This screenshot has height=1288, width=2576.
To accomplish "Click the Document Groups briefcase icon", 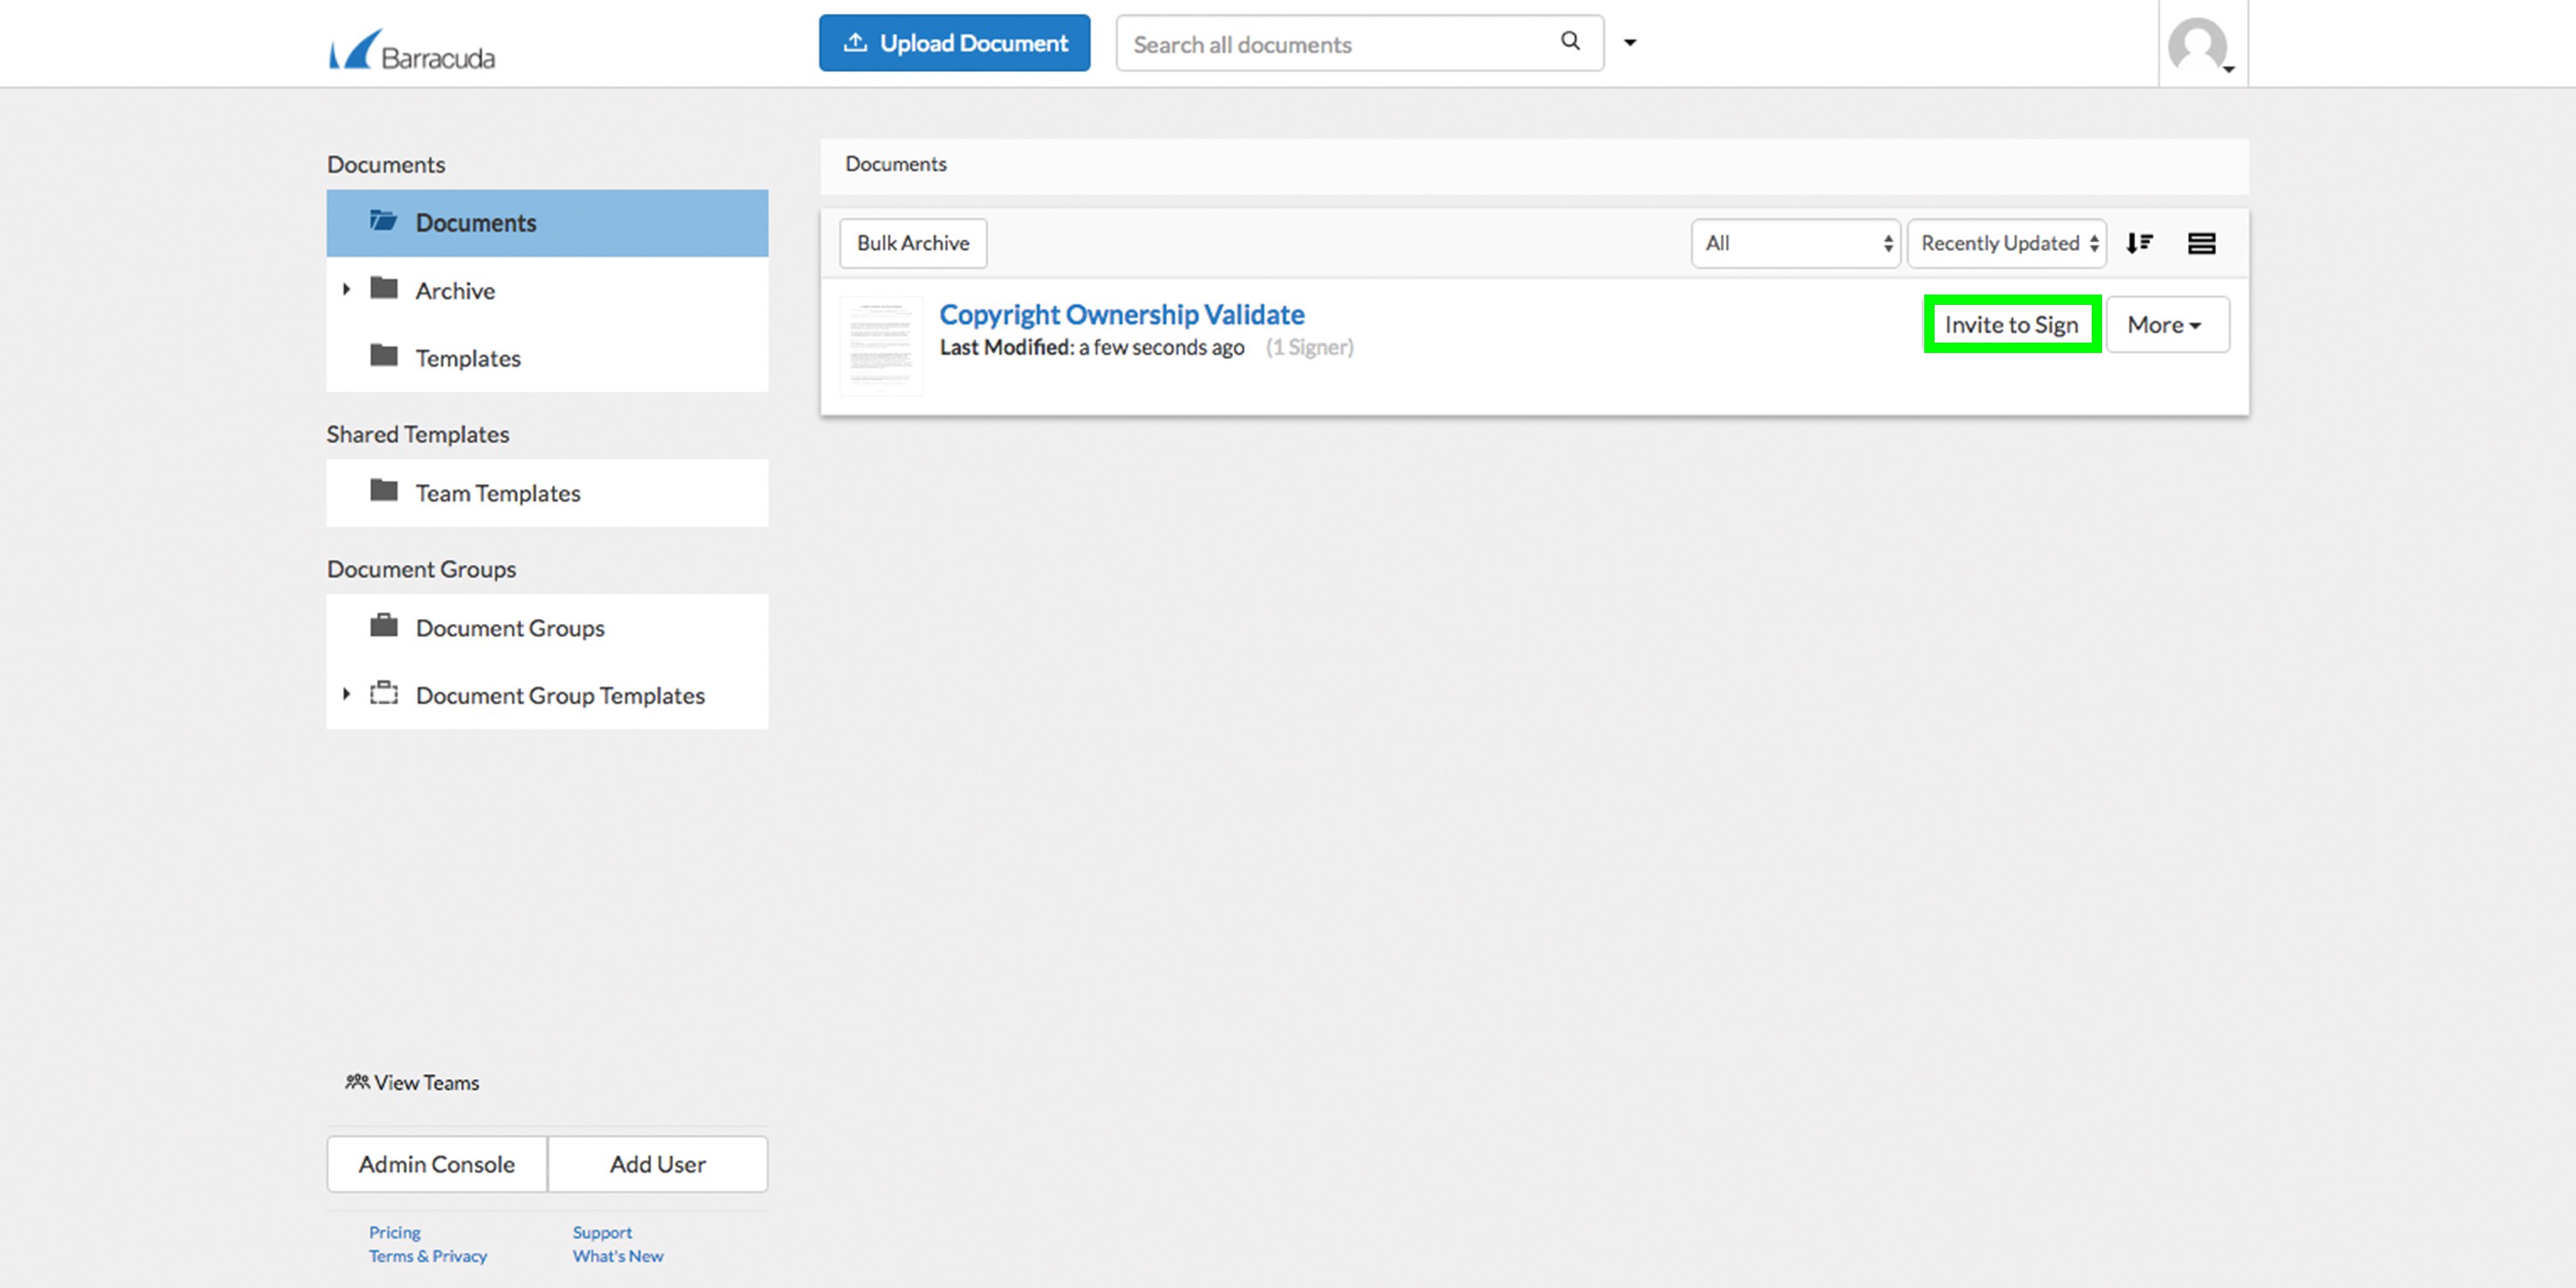I will coord(384,627).
